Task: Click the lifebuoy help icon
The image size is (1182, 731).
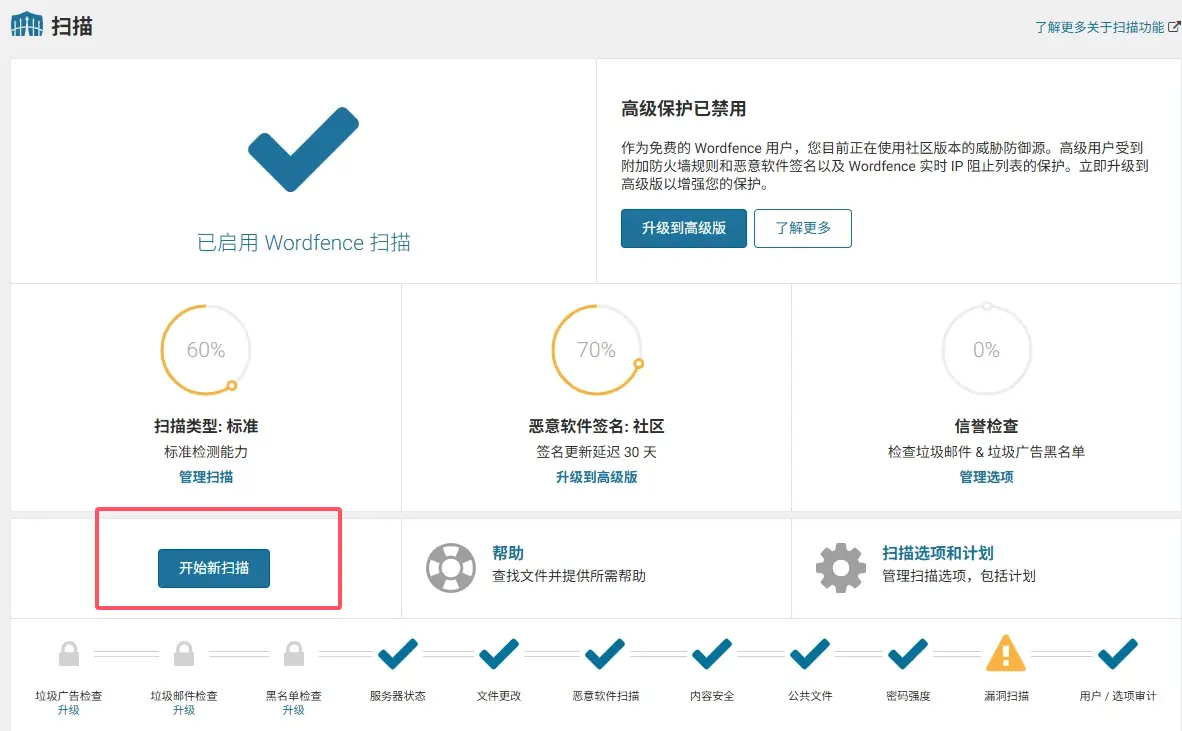Action: pyautogui.click(x=451, y=567)
